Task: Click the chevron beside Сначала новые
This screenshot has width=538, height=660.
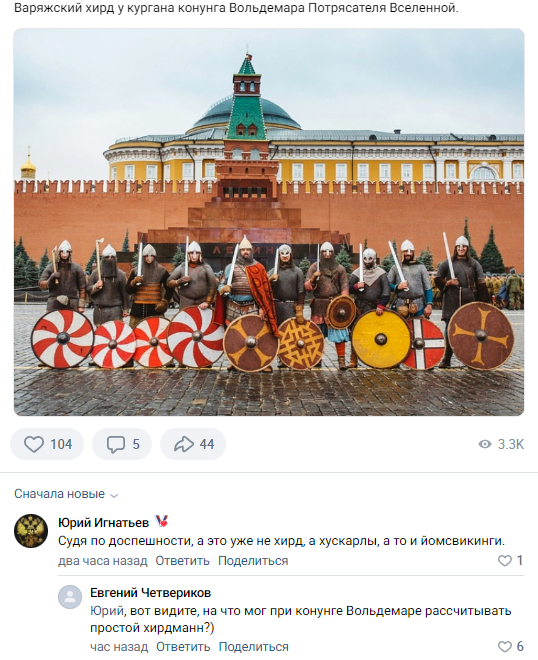Action: (x=114, y=495)
